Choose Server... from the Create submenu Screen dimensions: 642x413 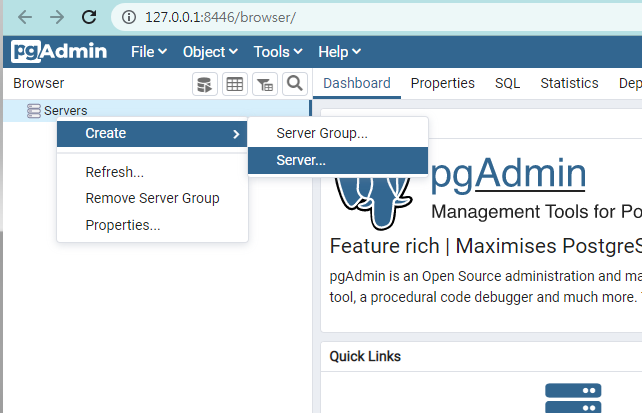pos(338,160)
